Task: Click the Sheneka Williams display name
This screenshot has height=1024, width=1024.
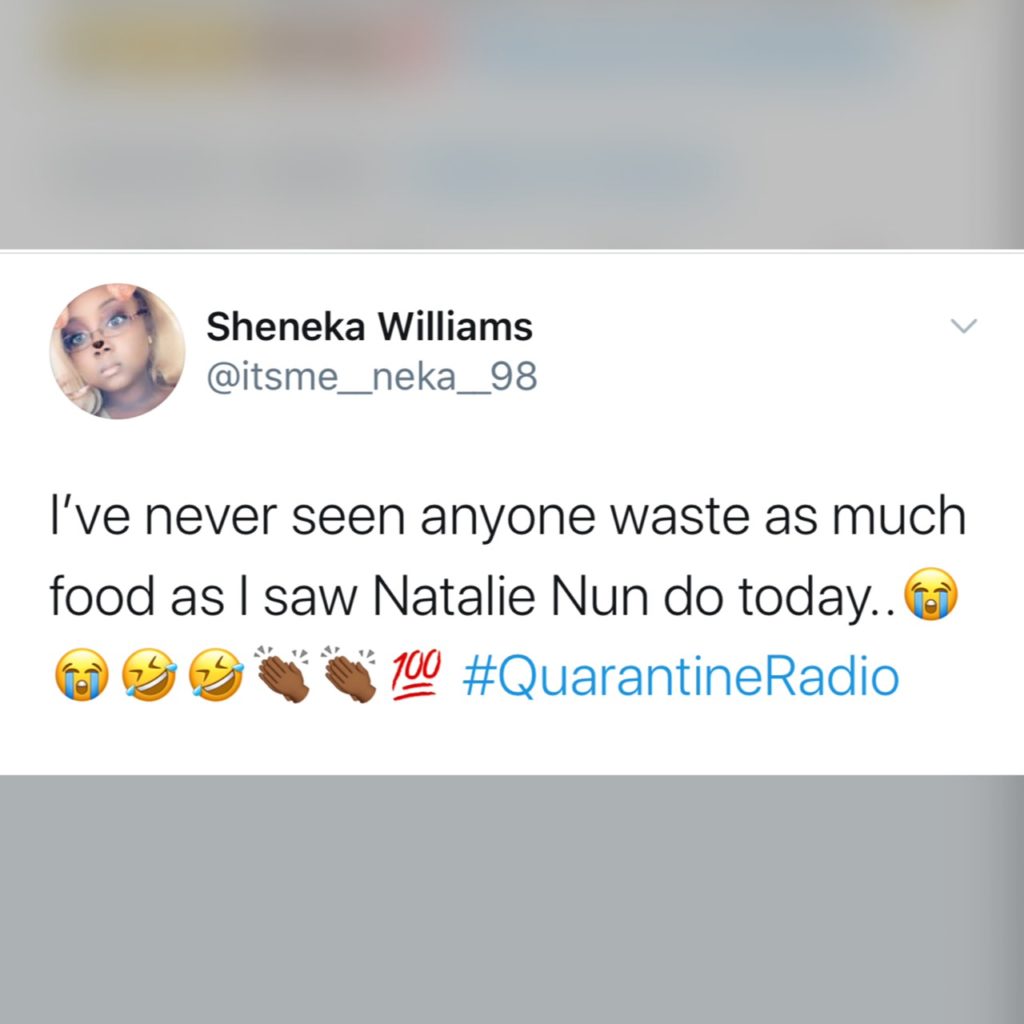Action: coord(369,327)
